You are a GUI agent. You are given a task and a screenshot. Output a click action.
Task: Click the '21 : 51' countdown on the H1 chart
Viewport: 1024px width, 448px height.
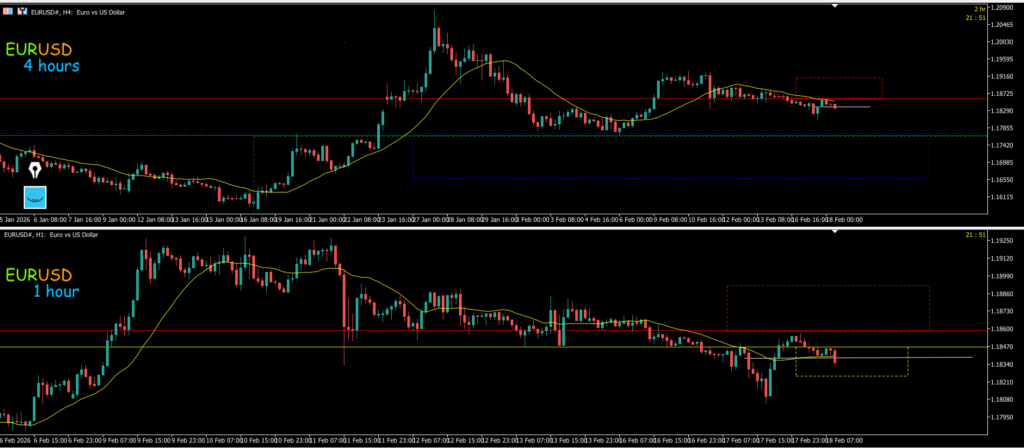click(x=975, y=235)
